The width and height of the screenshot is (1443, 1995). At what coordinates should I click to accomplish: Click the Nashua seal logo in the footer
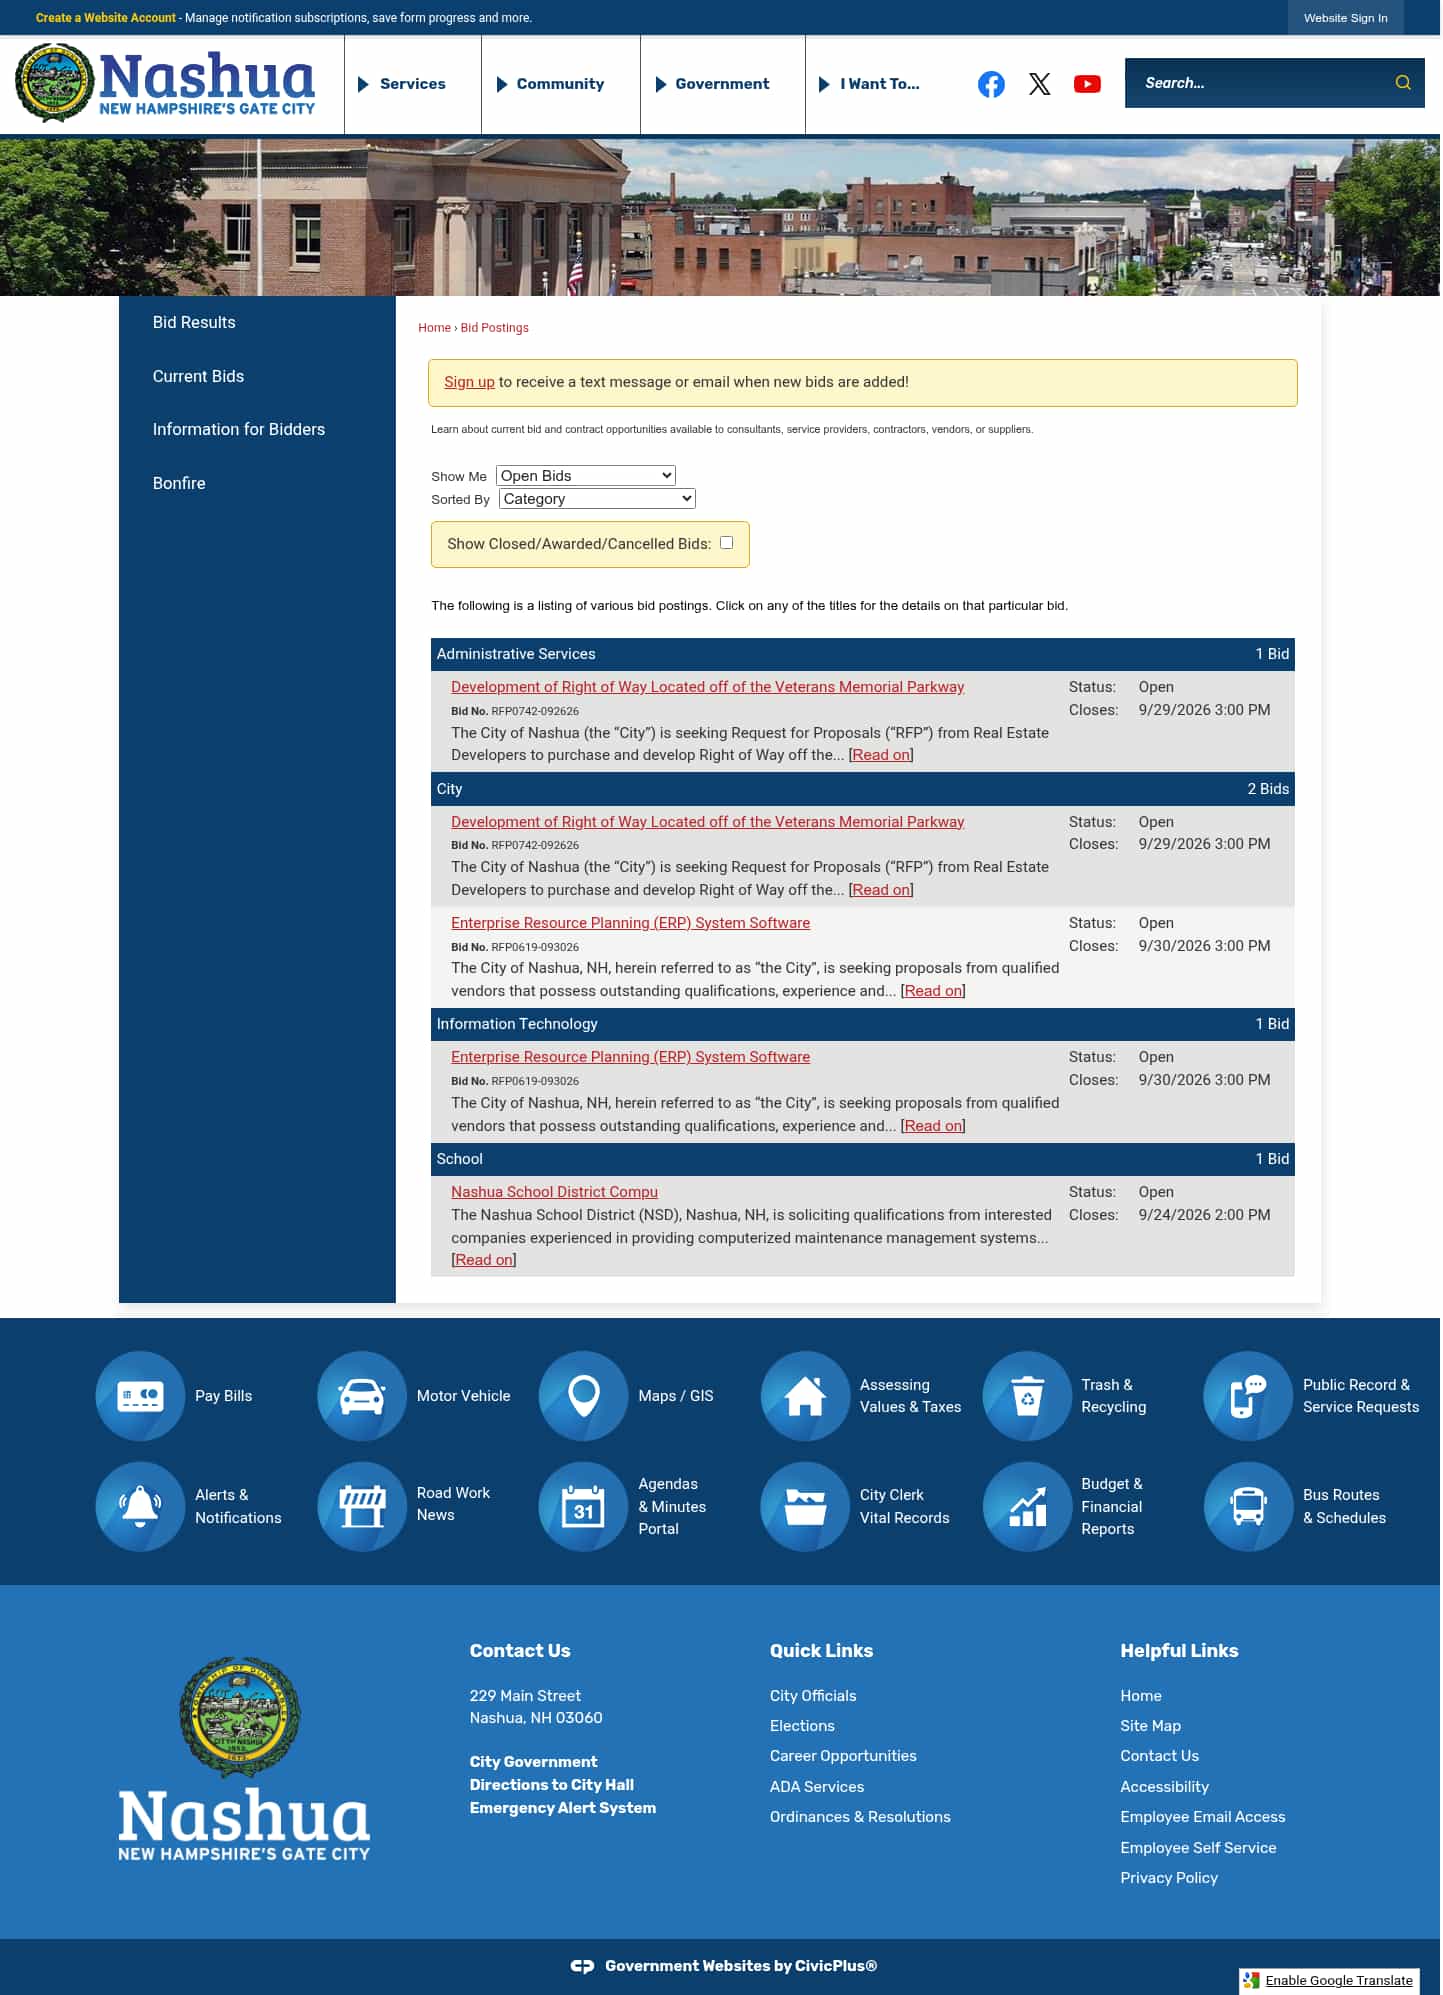[x=240, y=1720]
